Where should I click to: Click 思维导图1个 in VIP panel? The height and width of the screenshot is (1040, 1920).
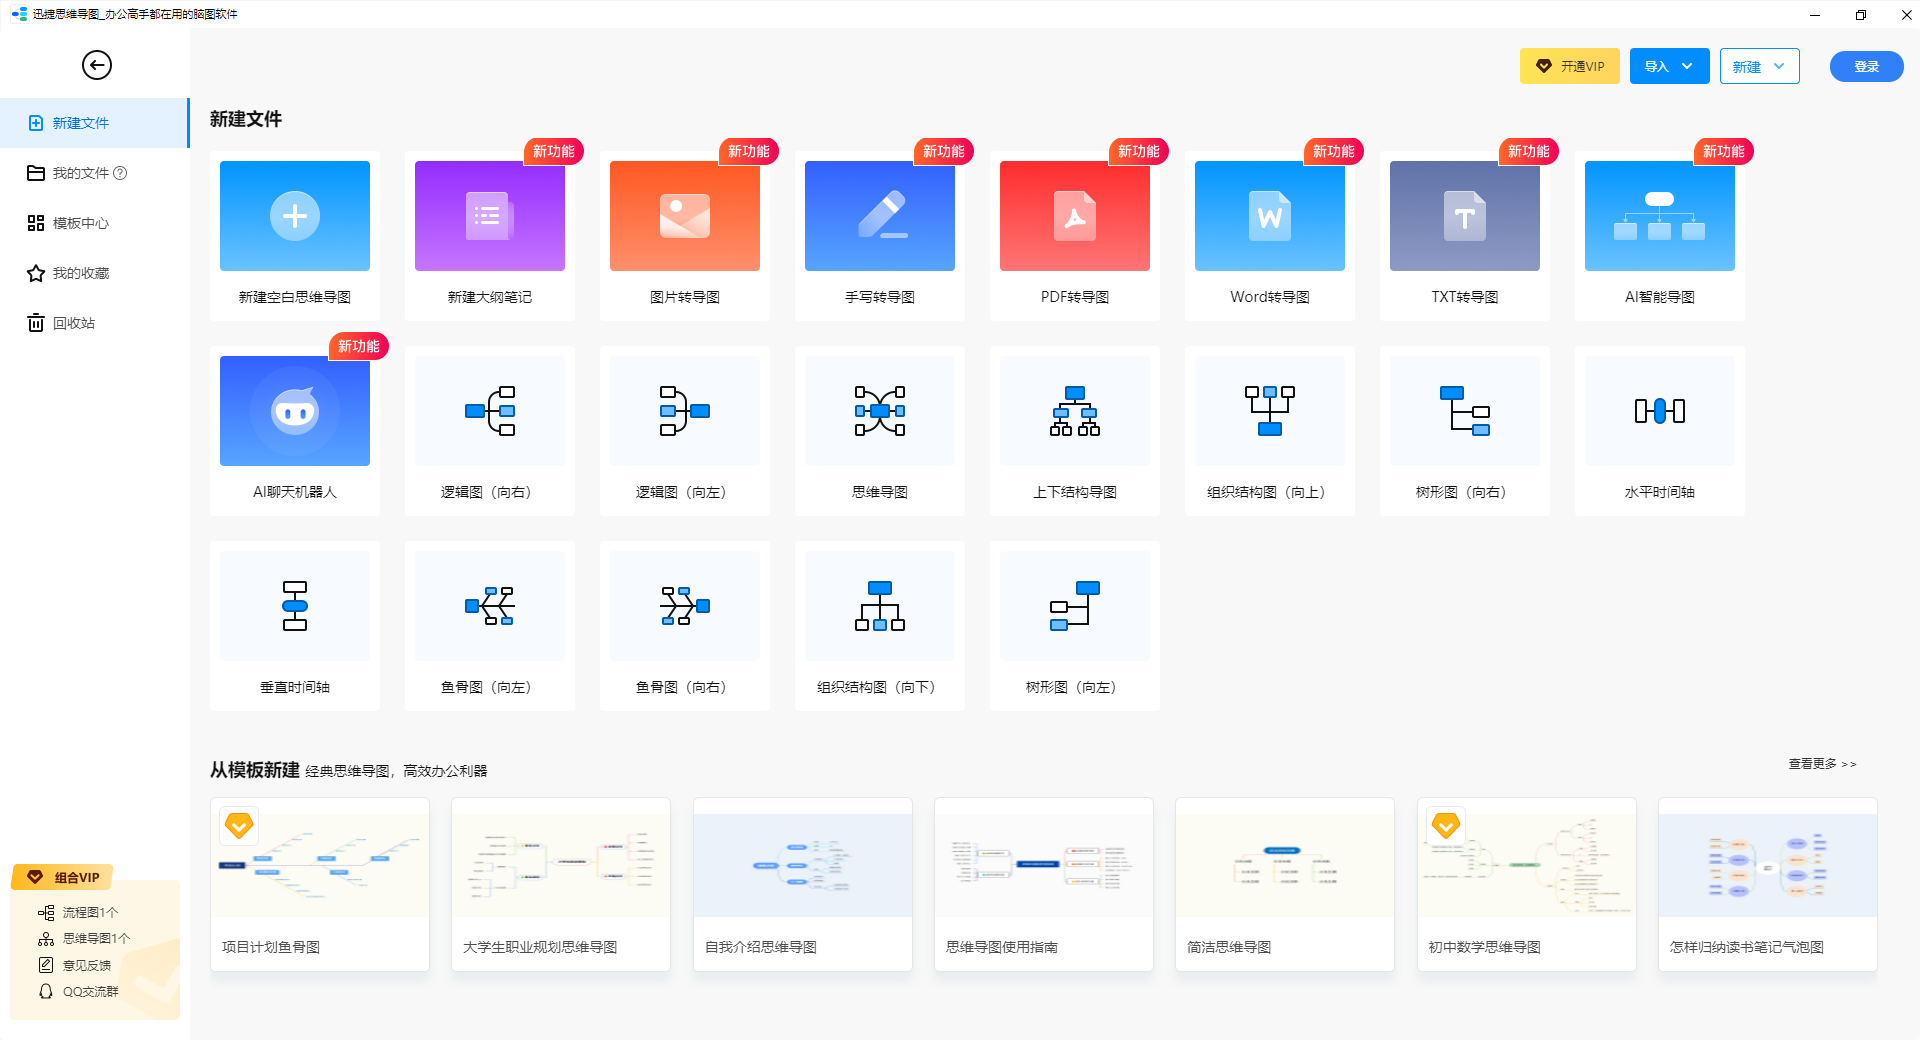(x=84, y=938)
